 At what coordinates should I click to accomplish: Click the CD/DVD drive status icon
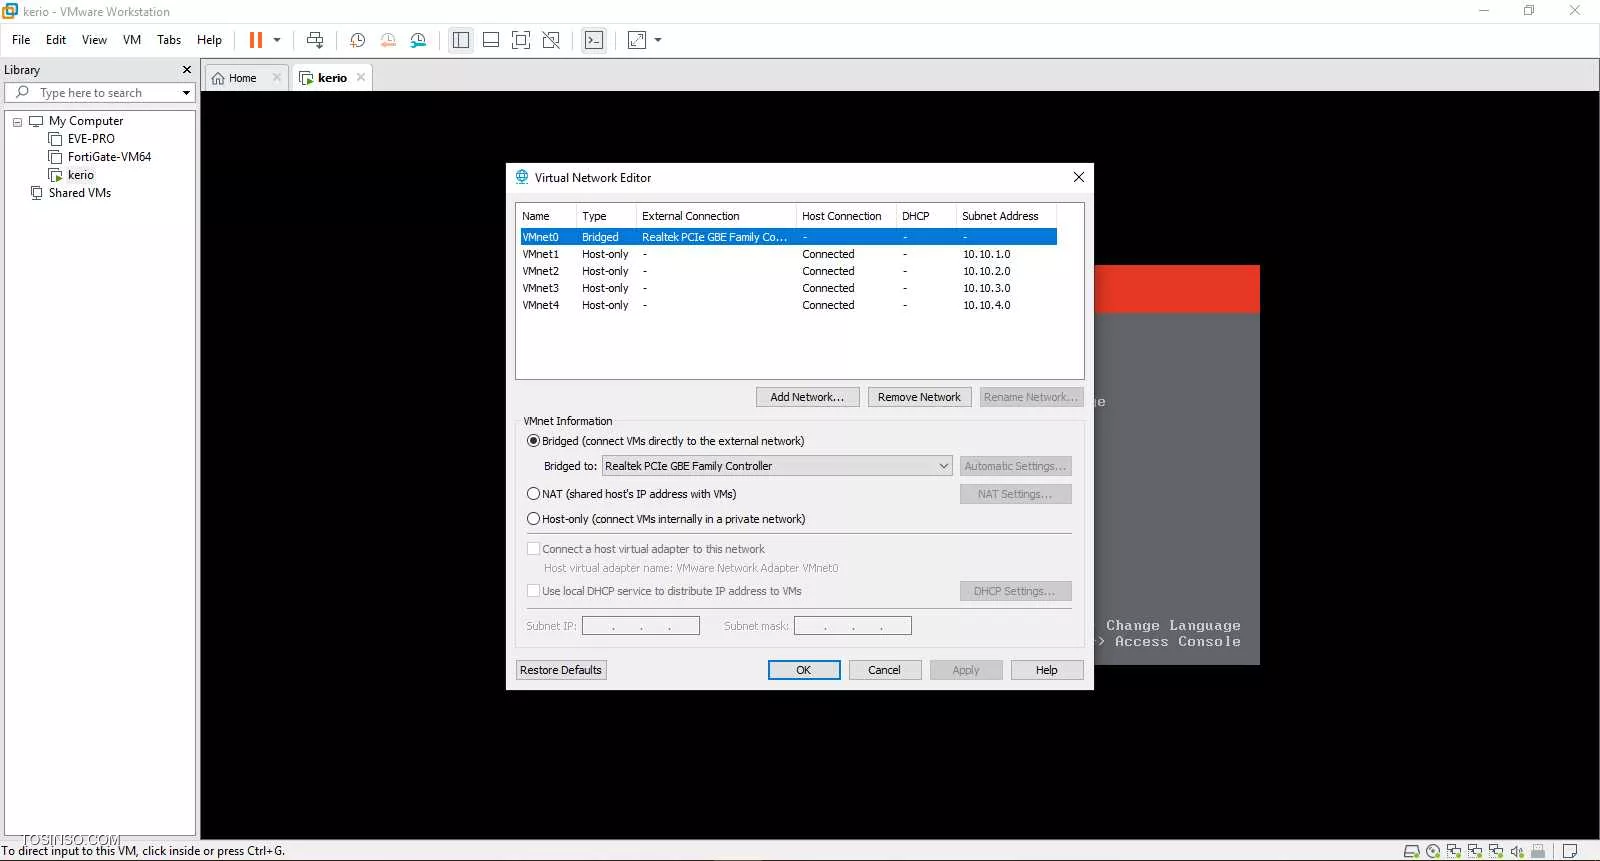click(x=1433, y=851)
